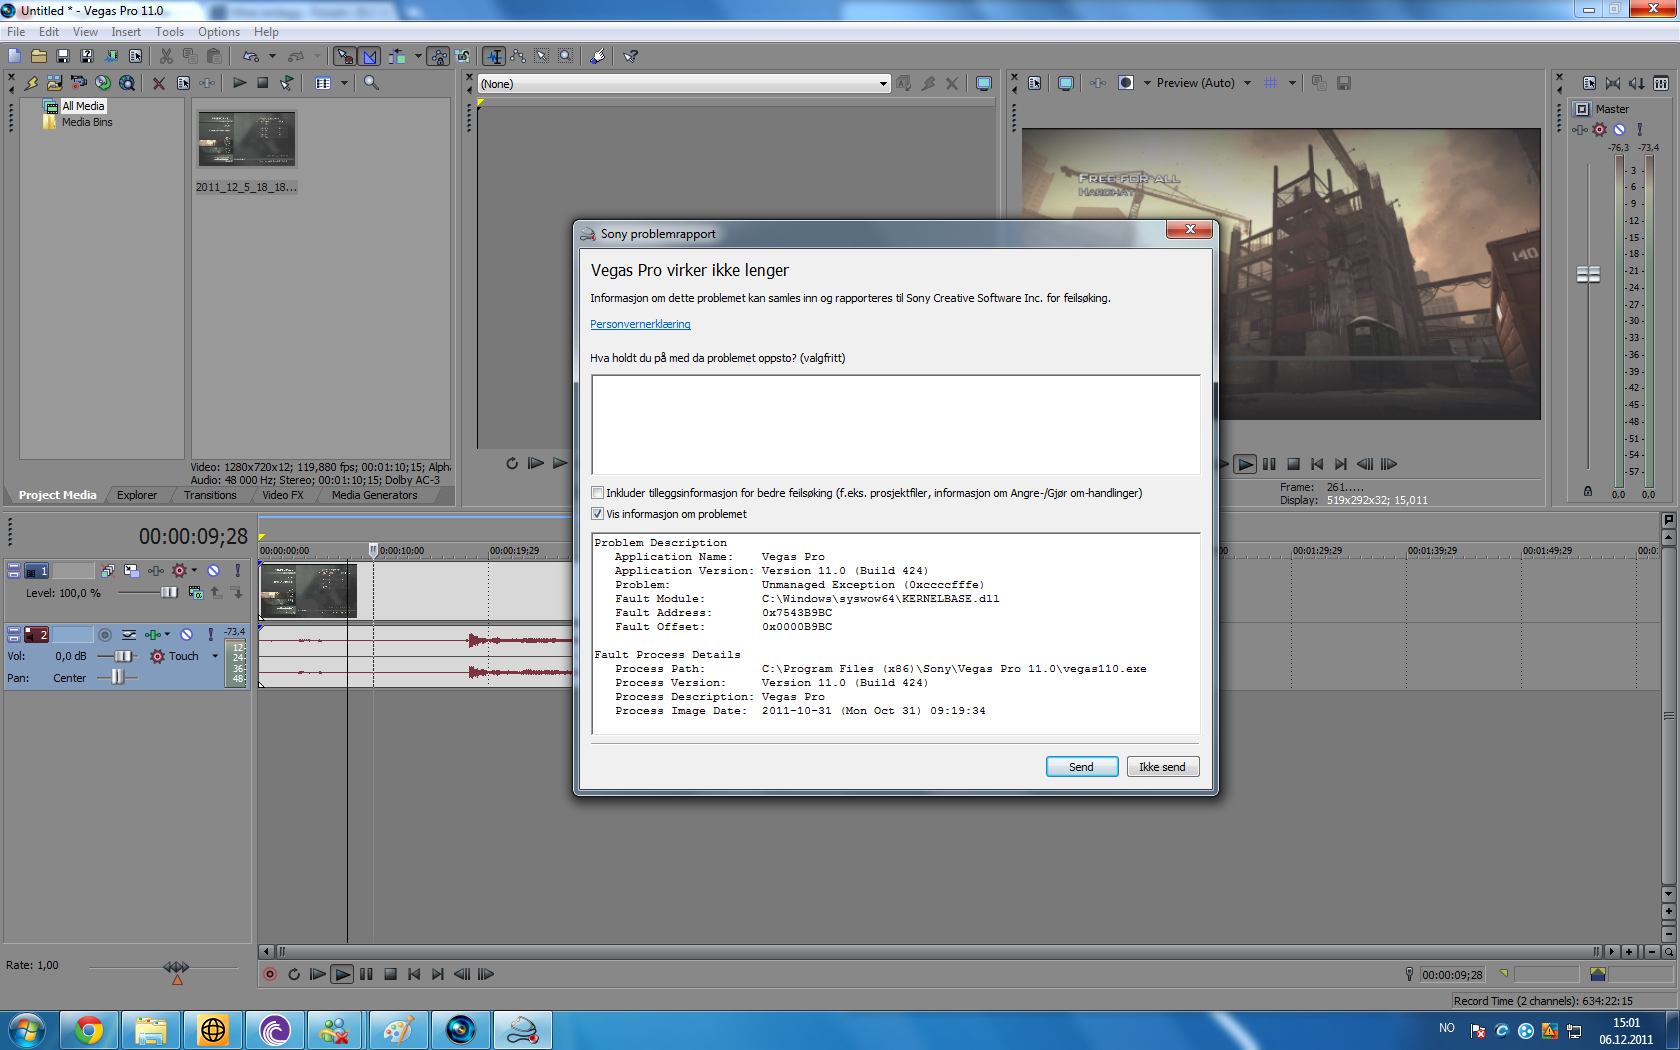Screen dimensions: 1680x1050
Task: Uncheck Vis informasjon om problemet
Action: coord(597,514)
